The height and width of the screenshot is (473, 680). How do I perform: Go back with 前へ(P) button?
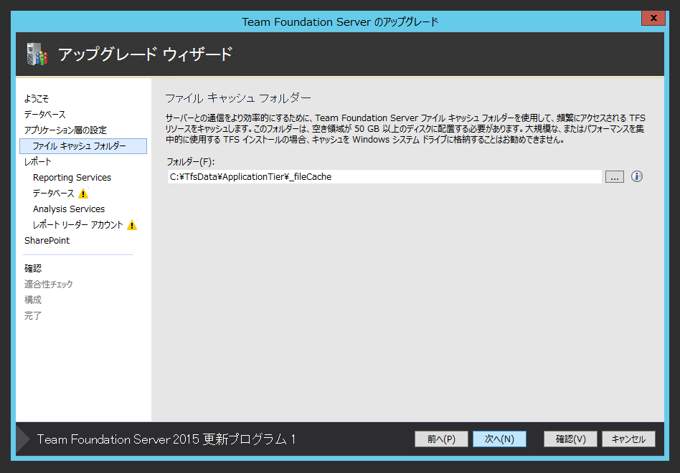(x=441, y=439)
